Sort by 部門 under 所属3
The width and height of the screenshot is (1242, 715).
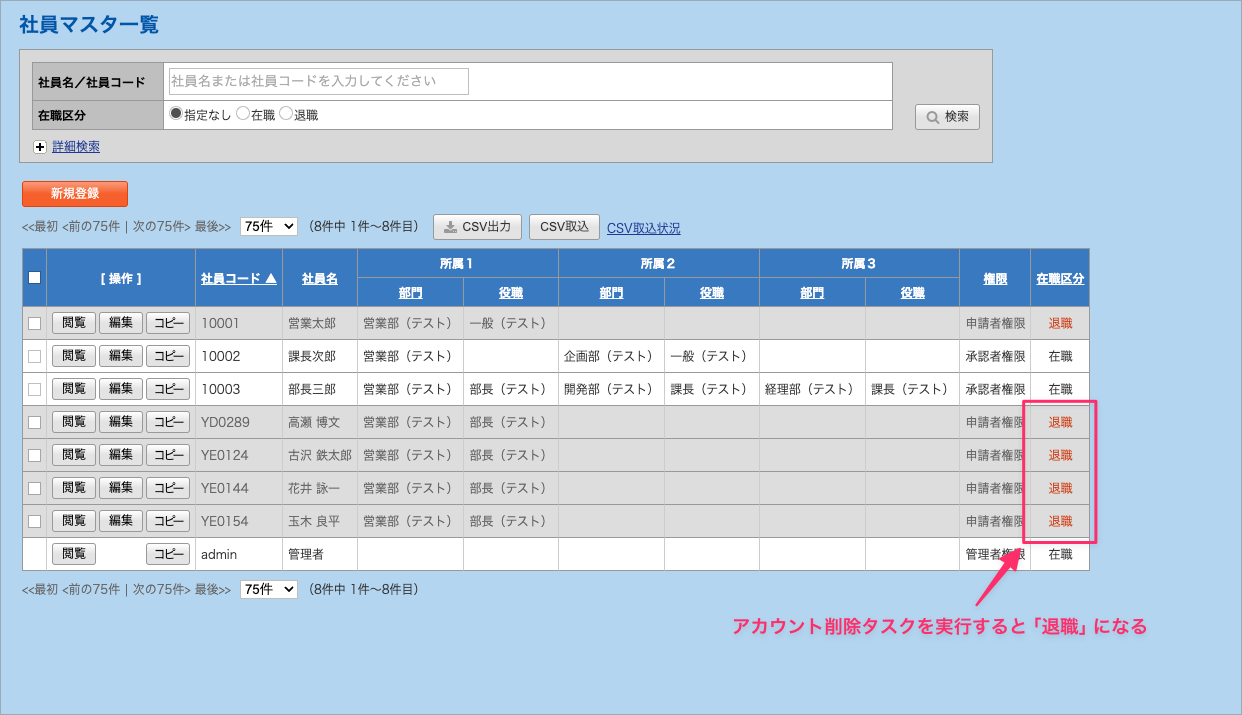click(812, 293)
